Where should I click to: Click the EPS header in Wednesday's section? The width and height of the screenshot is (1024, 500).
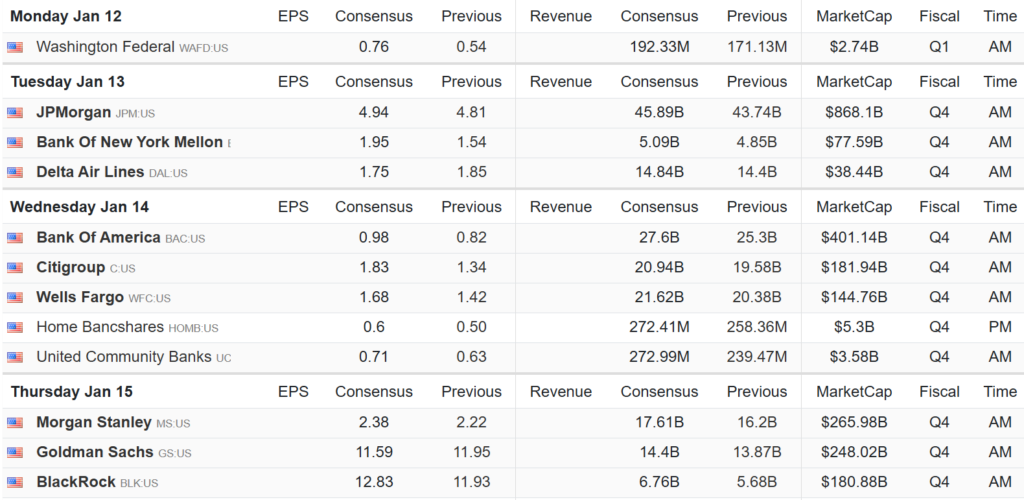coord(293,207)
